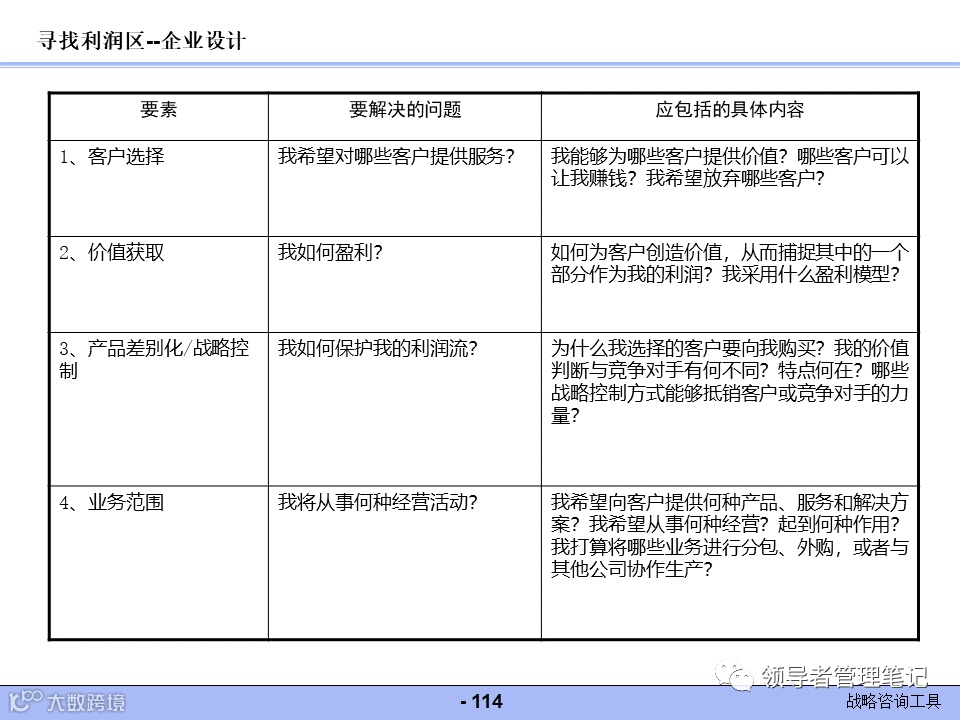The image size is (960, 720).
Task: Click the cell starting 我希望向客户提供何种产品
Action: (729, 563)
